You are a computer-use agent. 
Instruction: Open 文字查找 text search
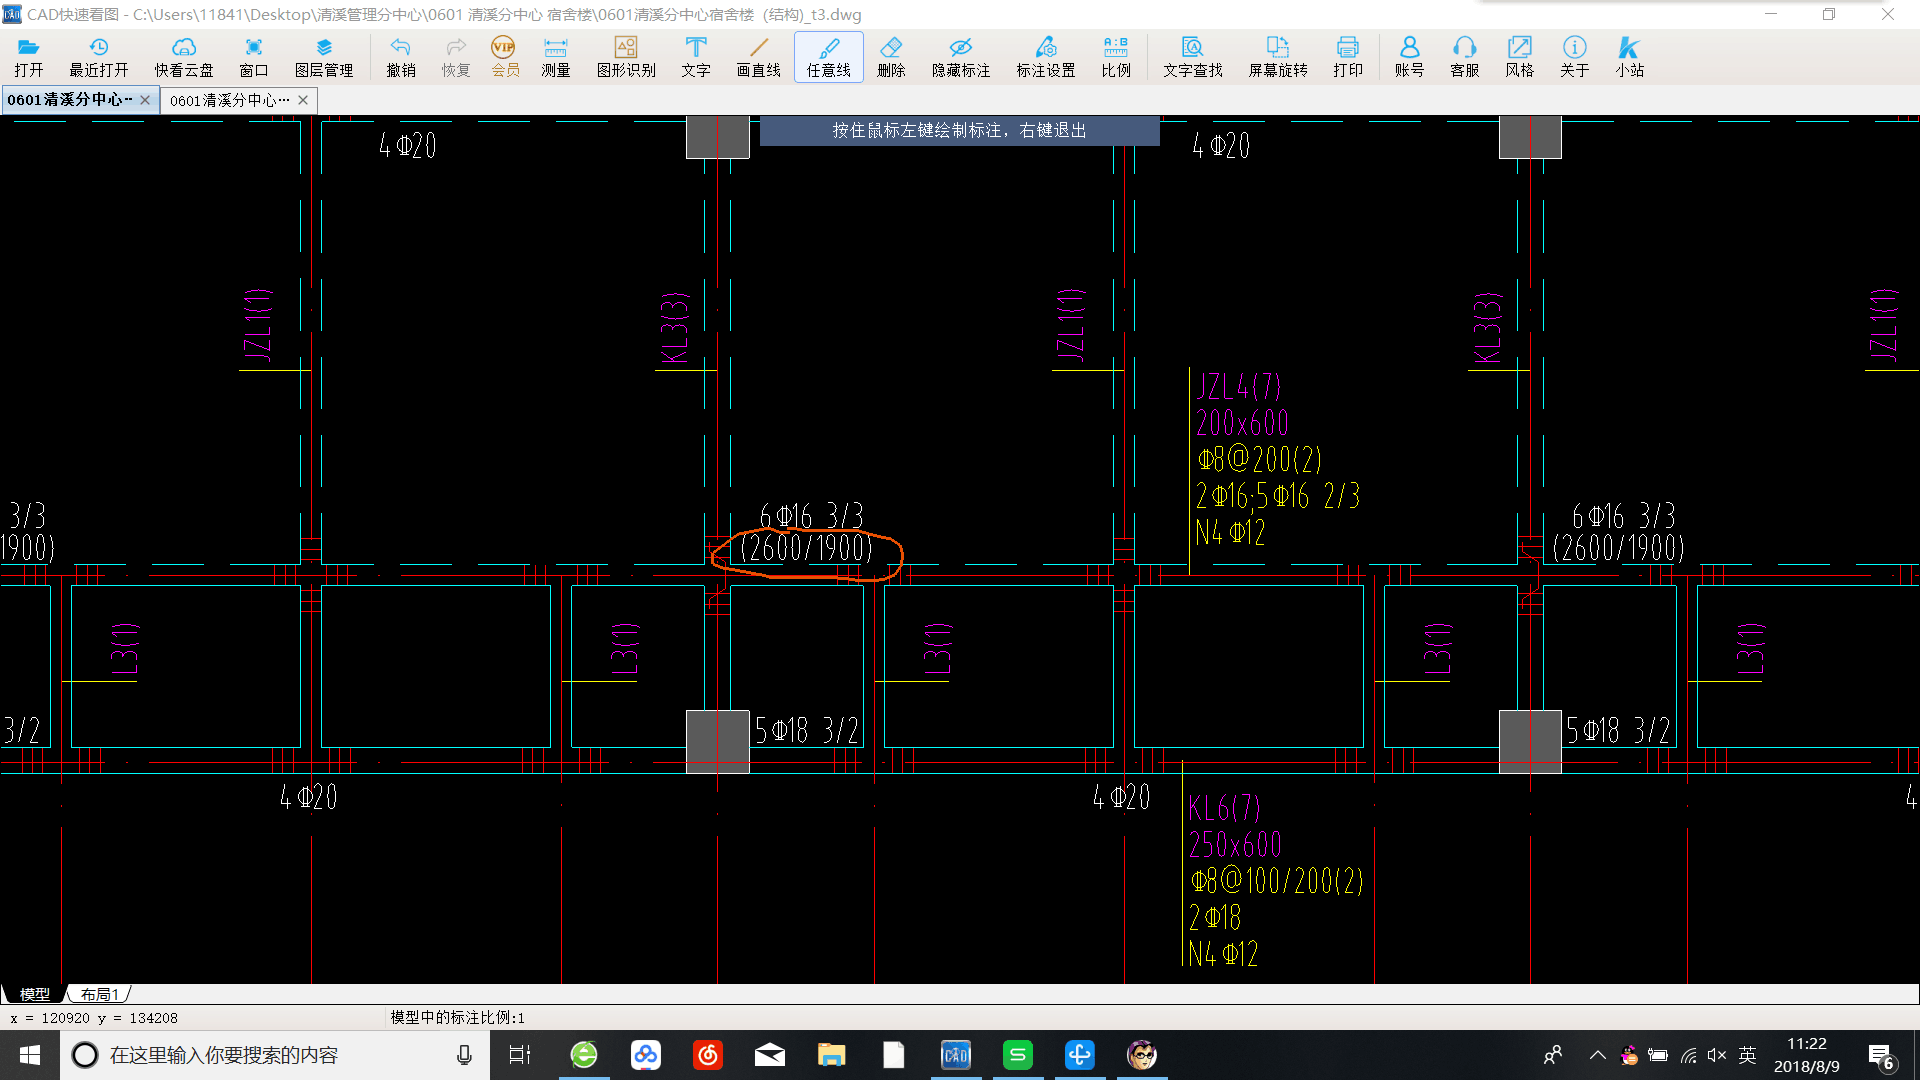1193,57
